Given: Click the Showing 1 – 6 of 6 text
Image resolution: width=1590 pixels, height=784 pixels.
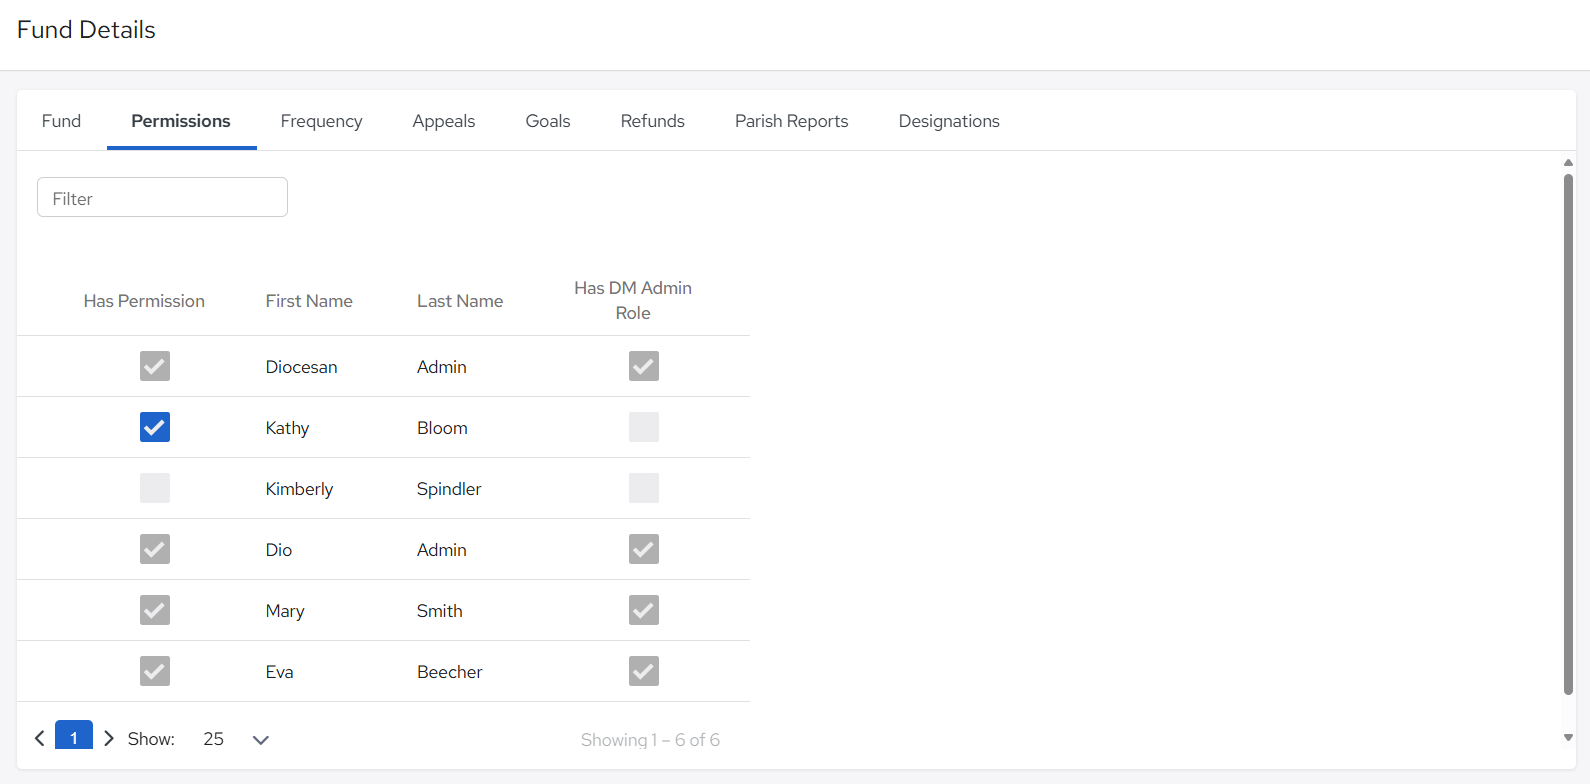Looking at the screenshot, I should pyautogui.click(x=650, y=740).
